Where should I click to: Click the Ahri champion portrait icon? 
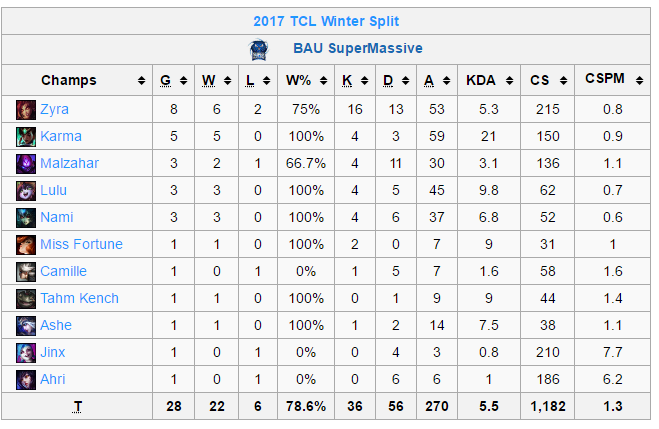[x=26, y=379]
